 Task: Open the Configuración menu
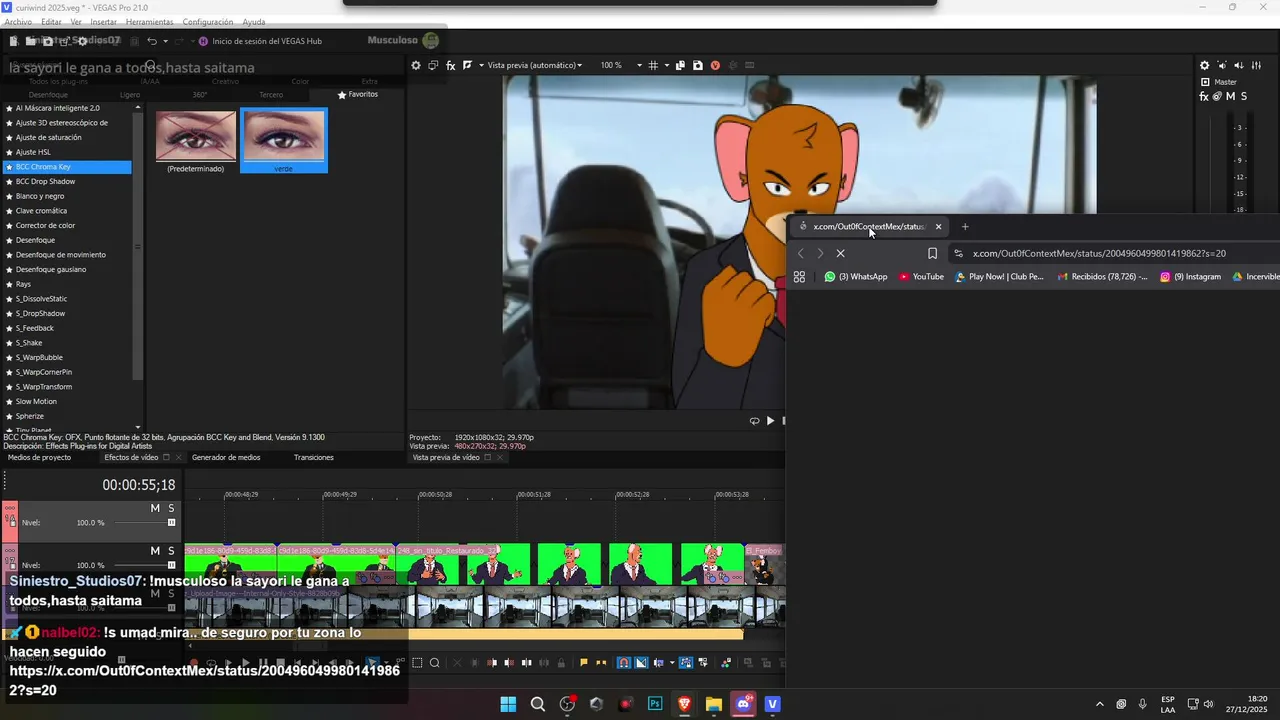(x=208, y=21)
